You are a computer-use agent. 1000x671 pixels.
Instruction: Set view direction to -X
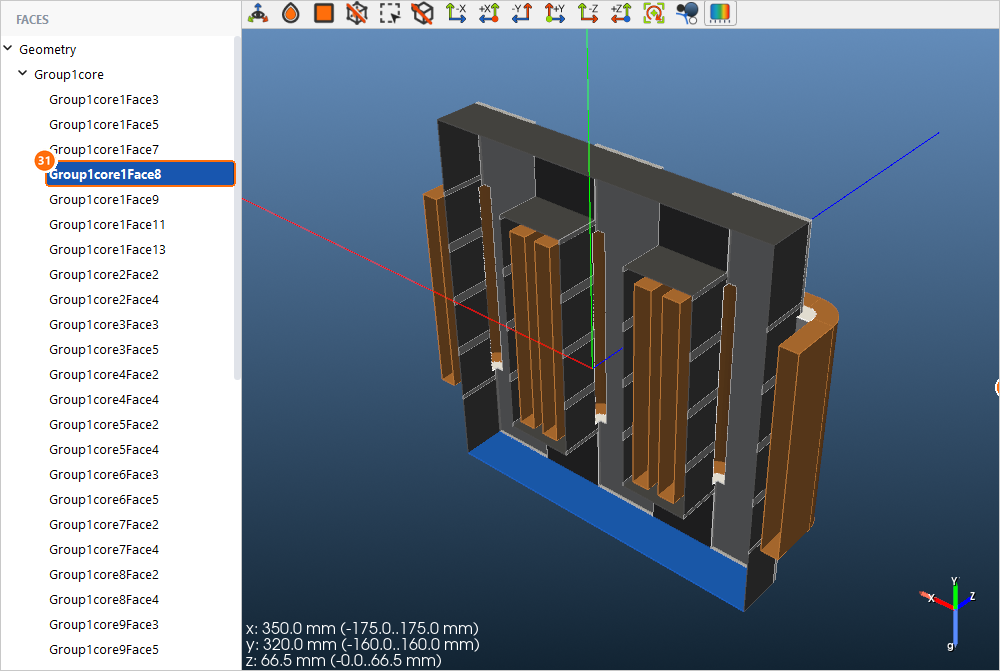pos(456,13)
